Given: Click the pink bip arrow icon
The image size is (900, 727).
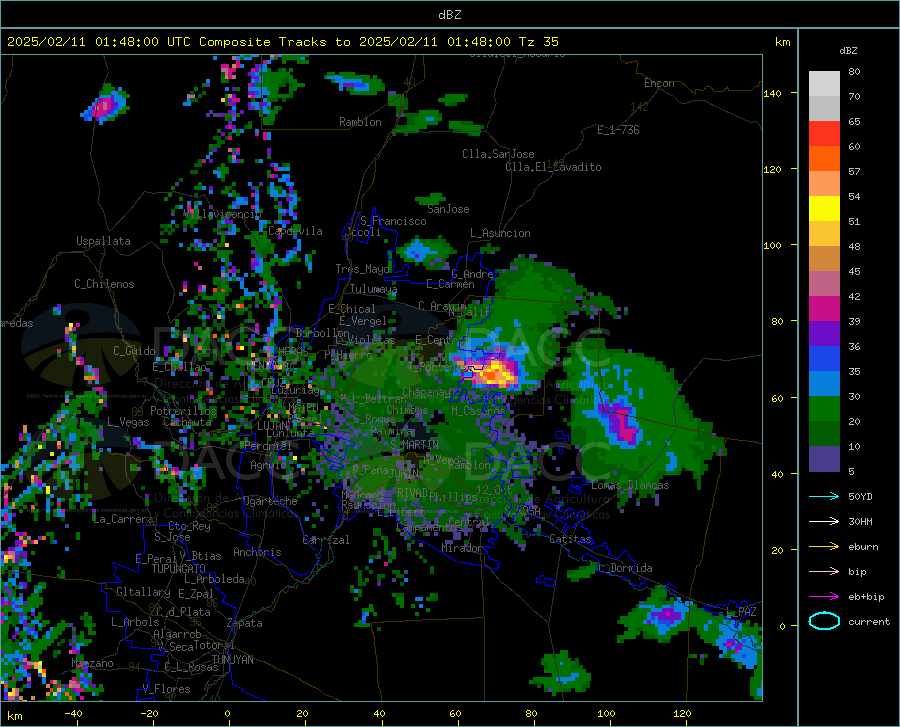Looking at the screenshot, I should (x=824, y=572).
